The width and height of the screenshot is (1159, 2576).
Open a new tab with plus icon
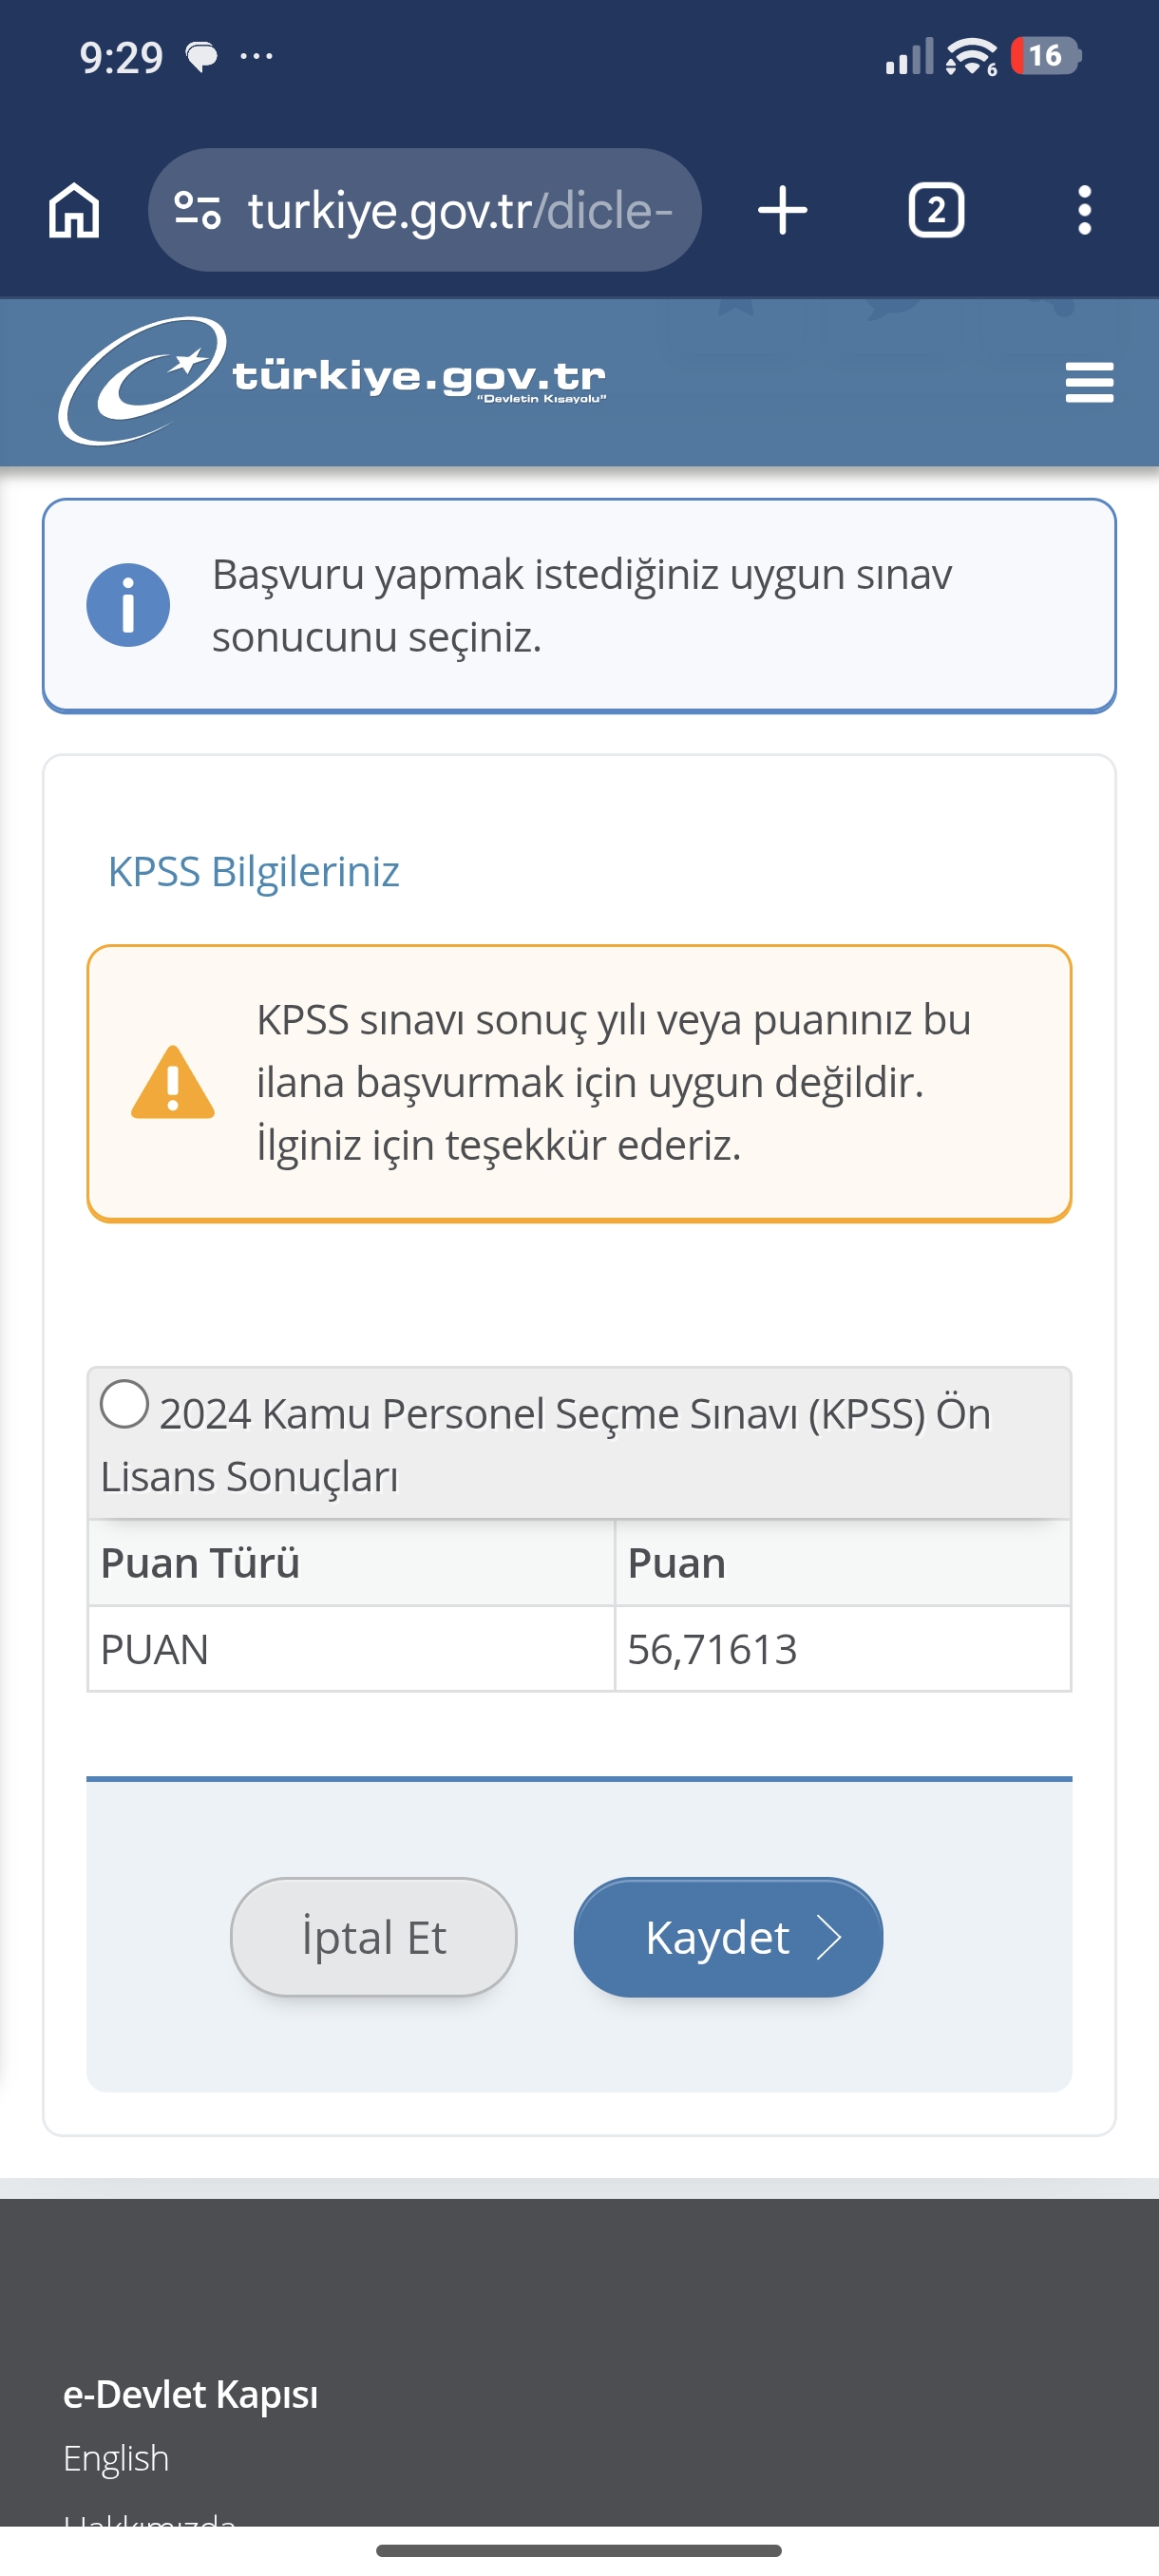(x=783, y=210)
